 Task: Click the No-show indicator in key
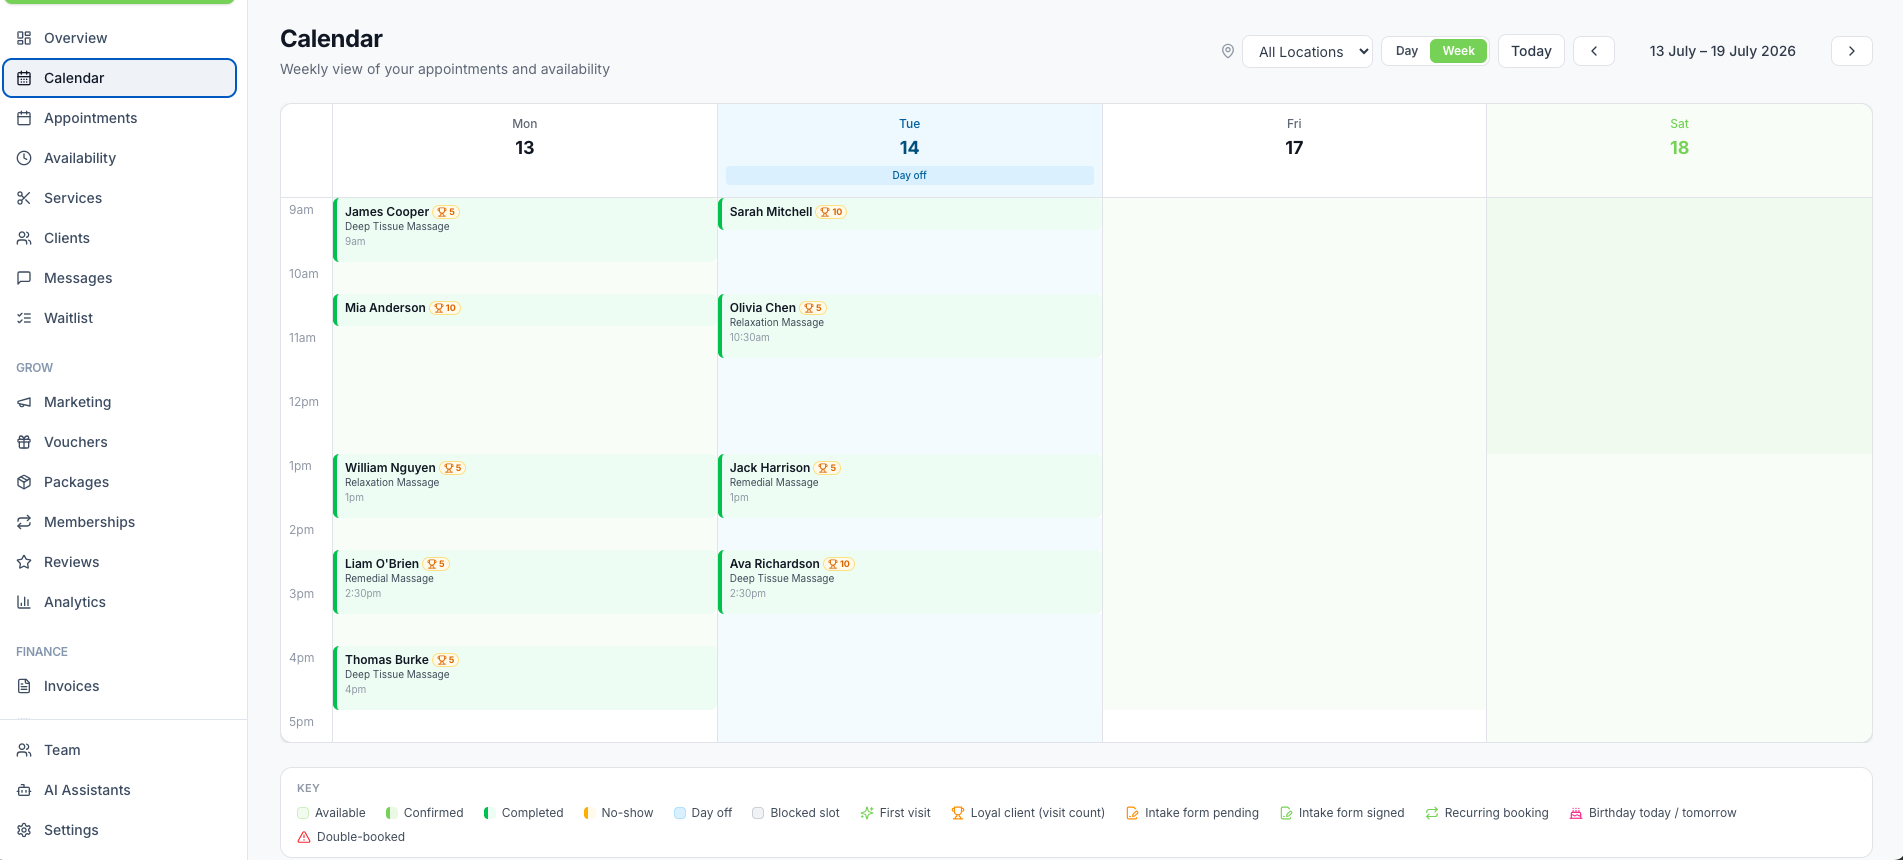pos(588,813)
